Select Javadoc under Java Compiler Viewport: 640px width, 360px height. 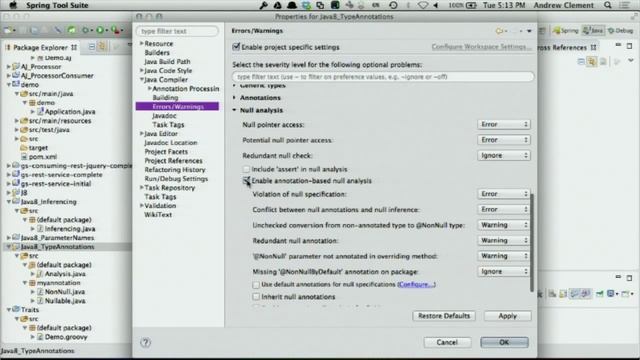coord(164,116)
